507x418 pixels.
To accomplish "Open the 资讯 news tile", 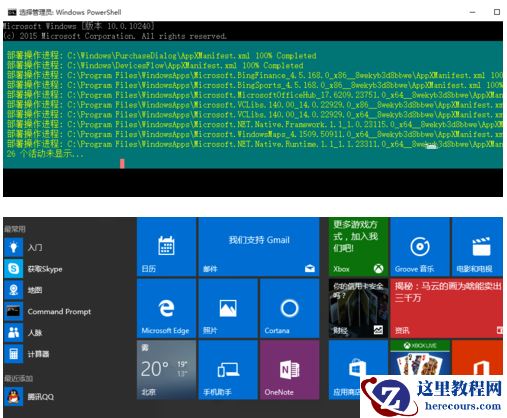I will tap(447, 308).
